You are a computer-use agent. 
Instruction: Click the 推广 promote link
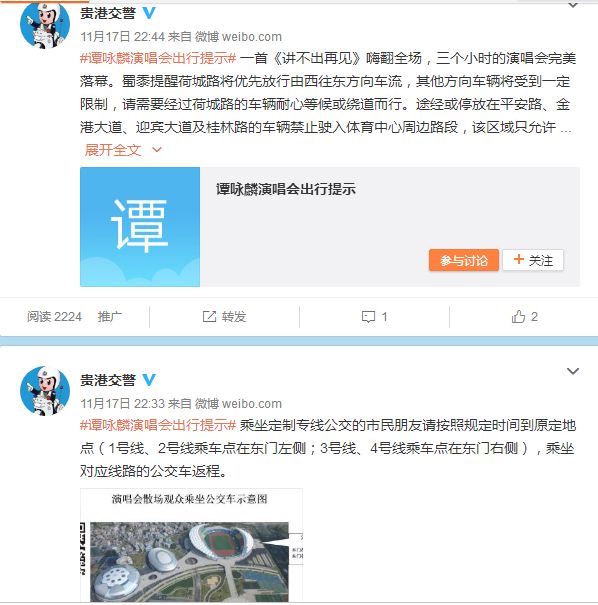110,317
